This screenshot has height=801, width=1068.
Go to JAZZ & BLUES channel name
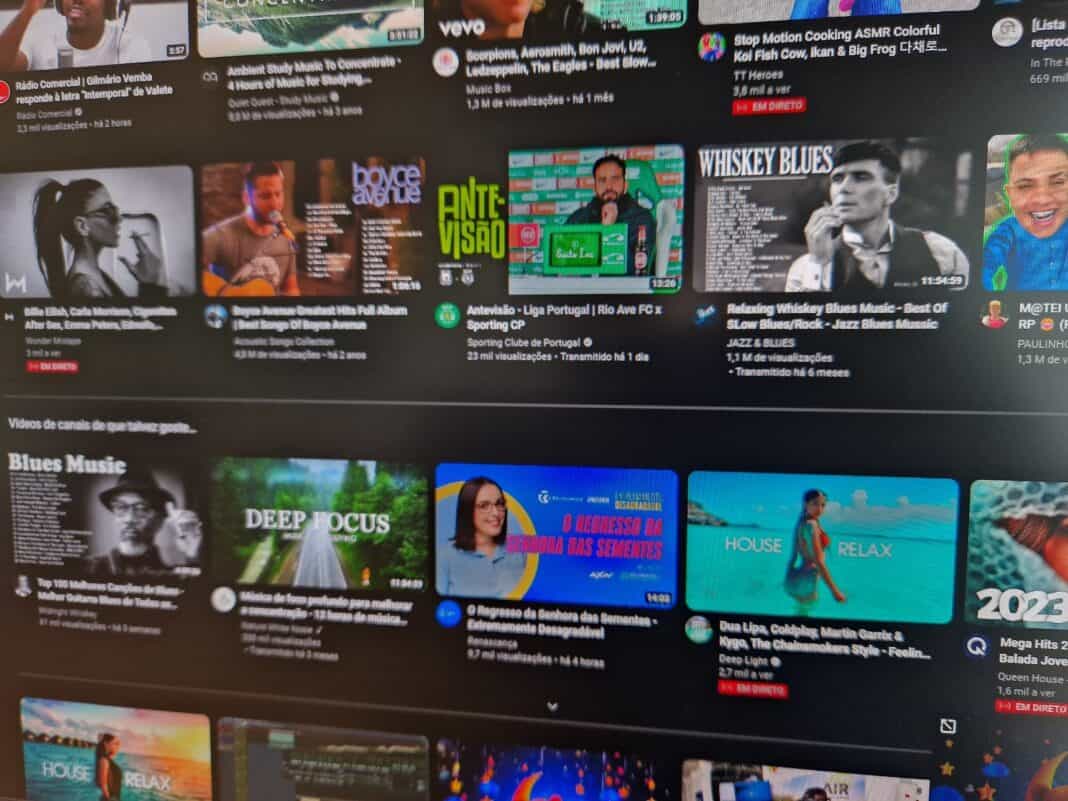tap(760, 343)
